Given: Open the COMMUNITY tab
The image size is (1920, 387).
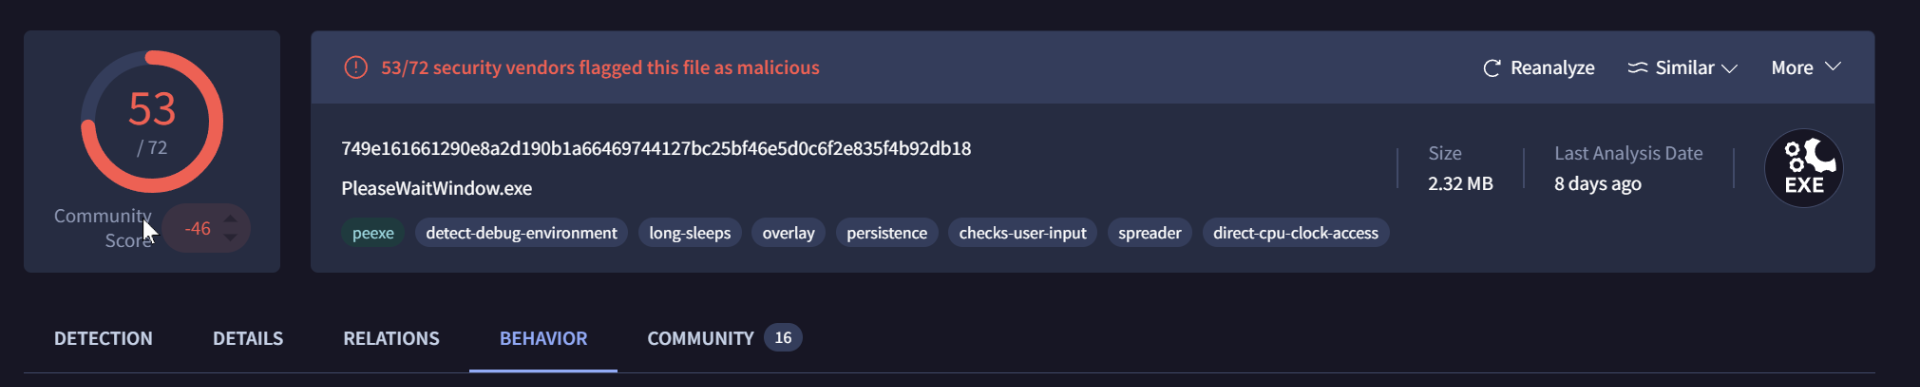Looking at the screenshot, I should point(724,338).
